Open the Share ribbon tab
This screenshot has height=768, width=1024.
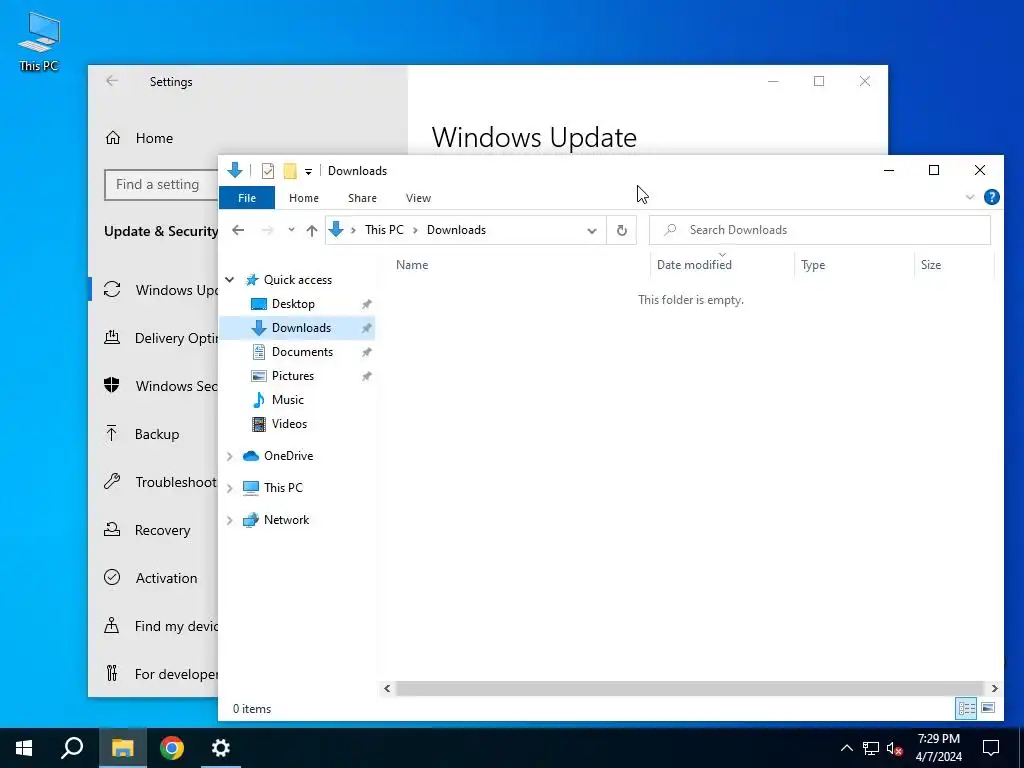click(x=362, y=198)
